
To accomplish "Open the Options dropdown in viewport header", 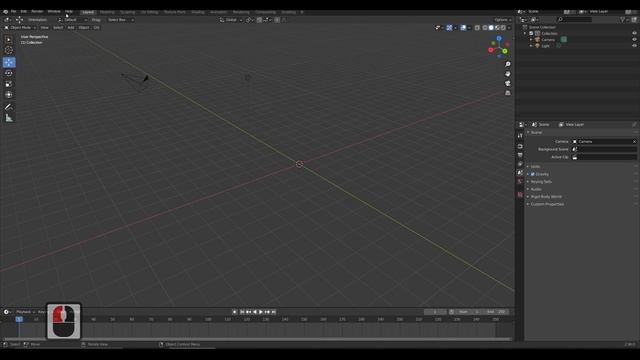I will click(502, 20).
